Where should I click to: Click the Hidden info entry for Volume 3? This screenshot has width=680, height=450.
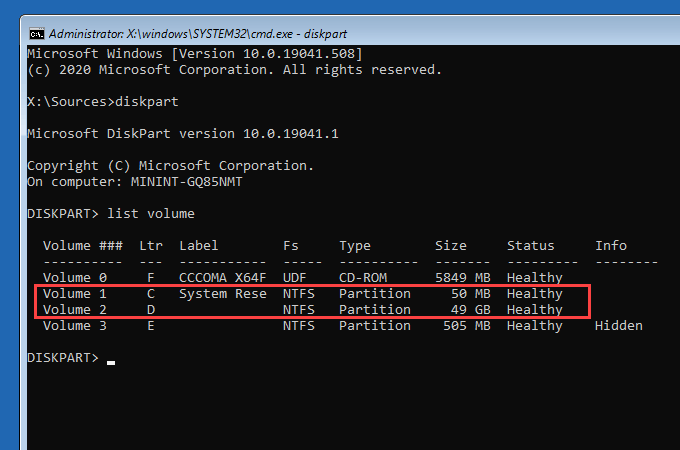coord(619,326)
